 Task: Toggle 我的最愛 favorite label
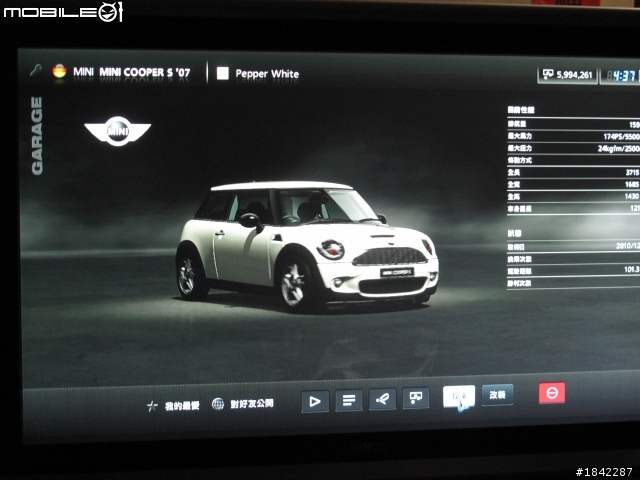coord(182,406)
